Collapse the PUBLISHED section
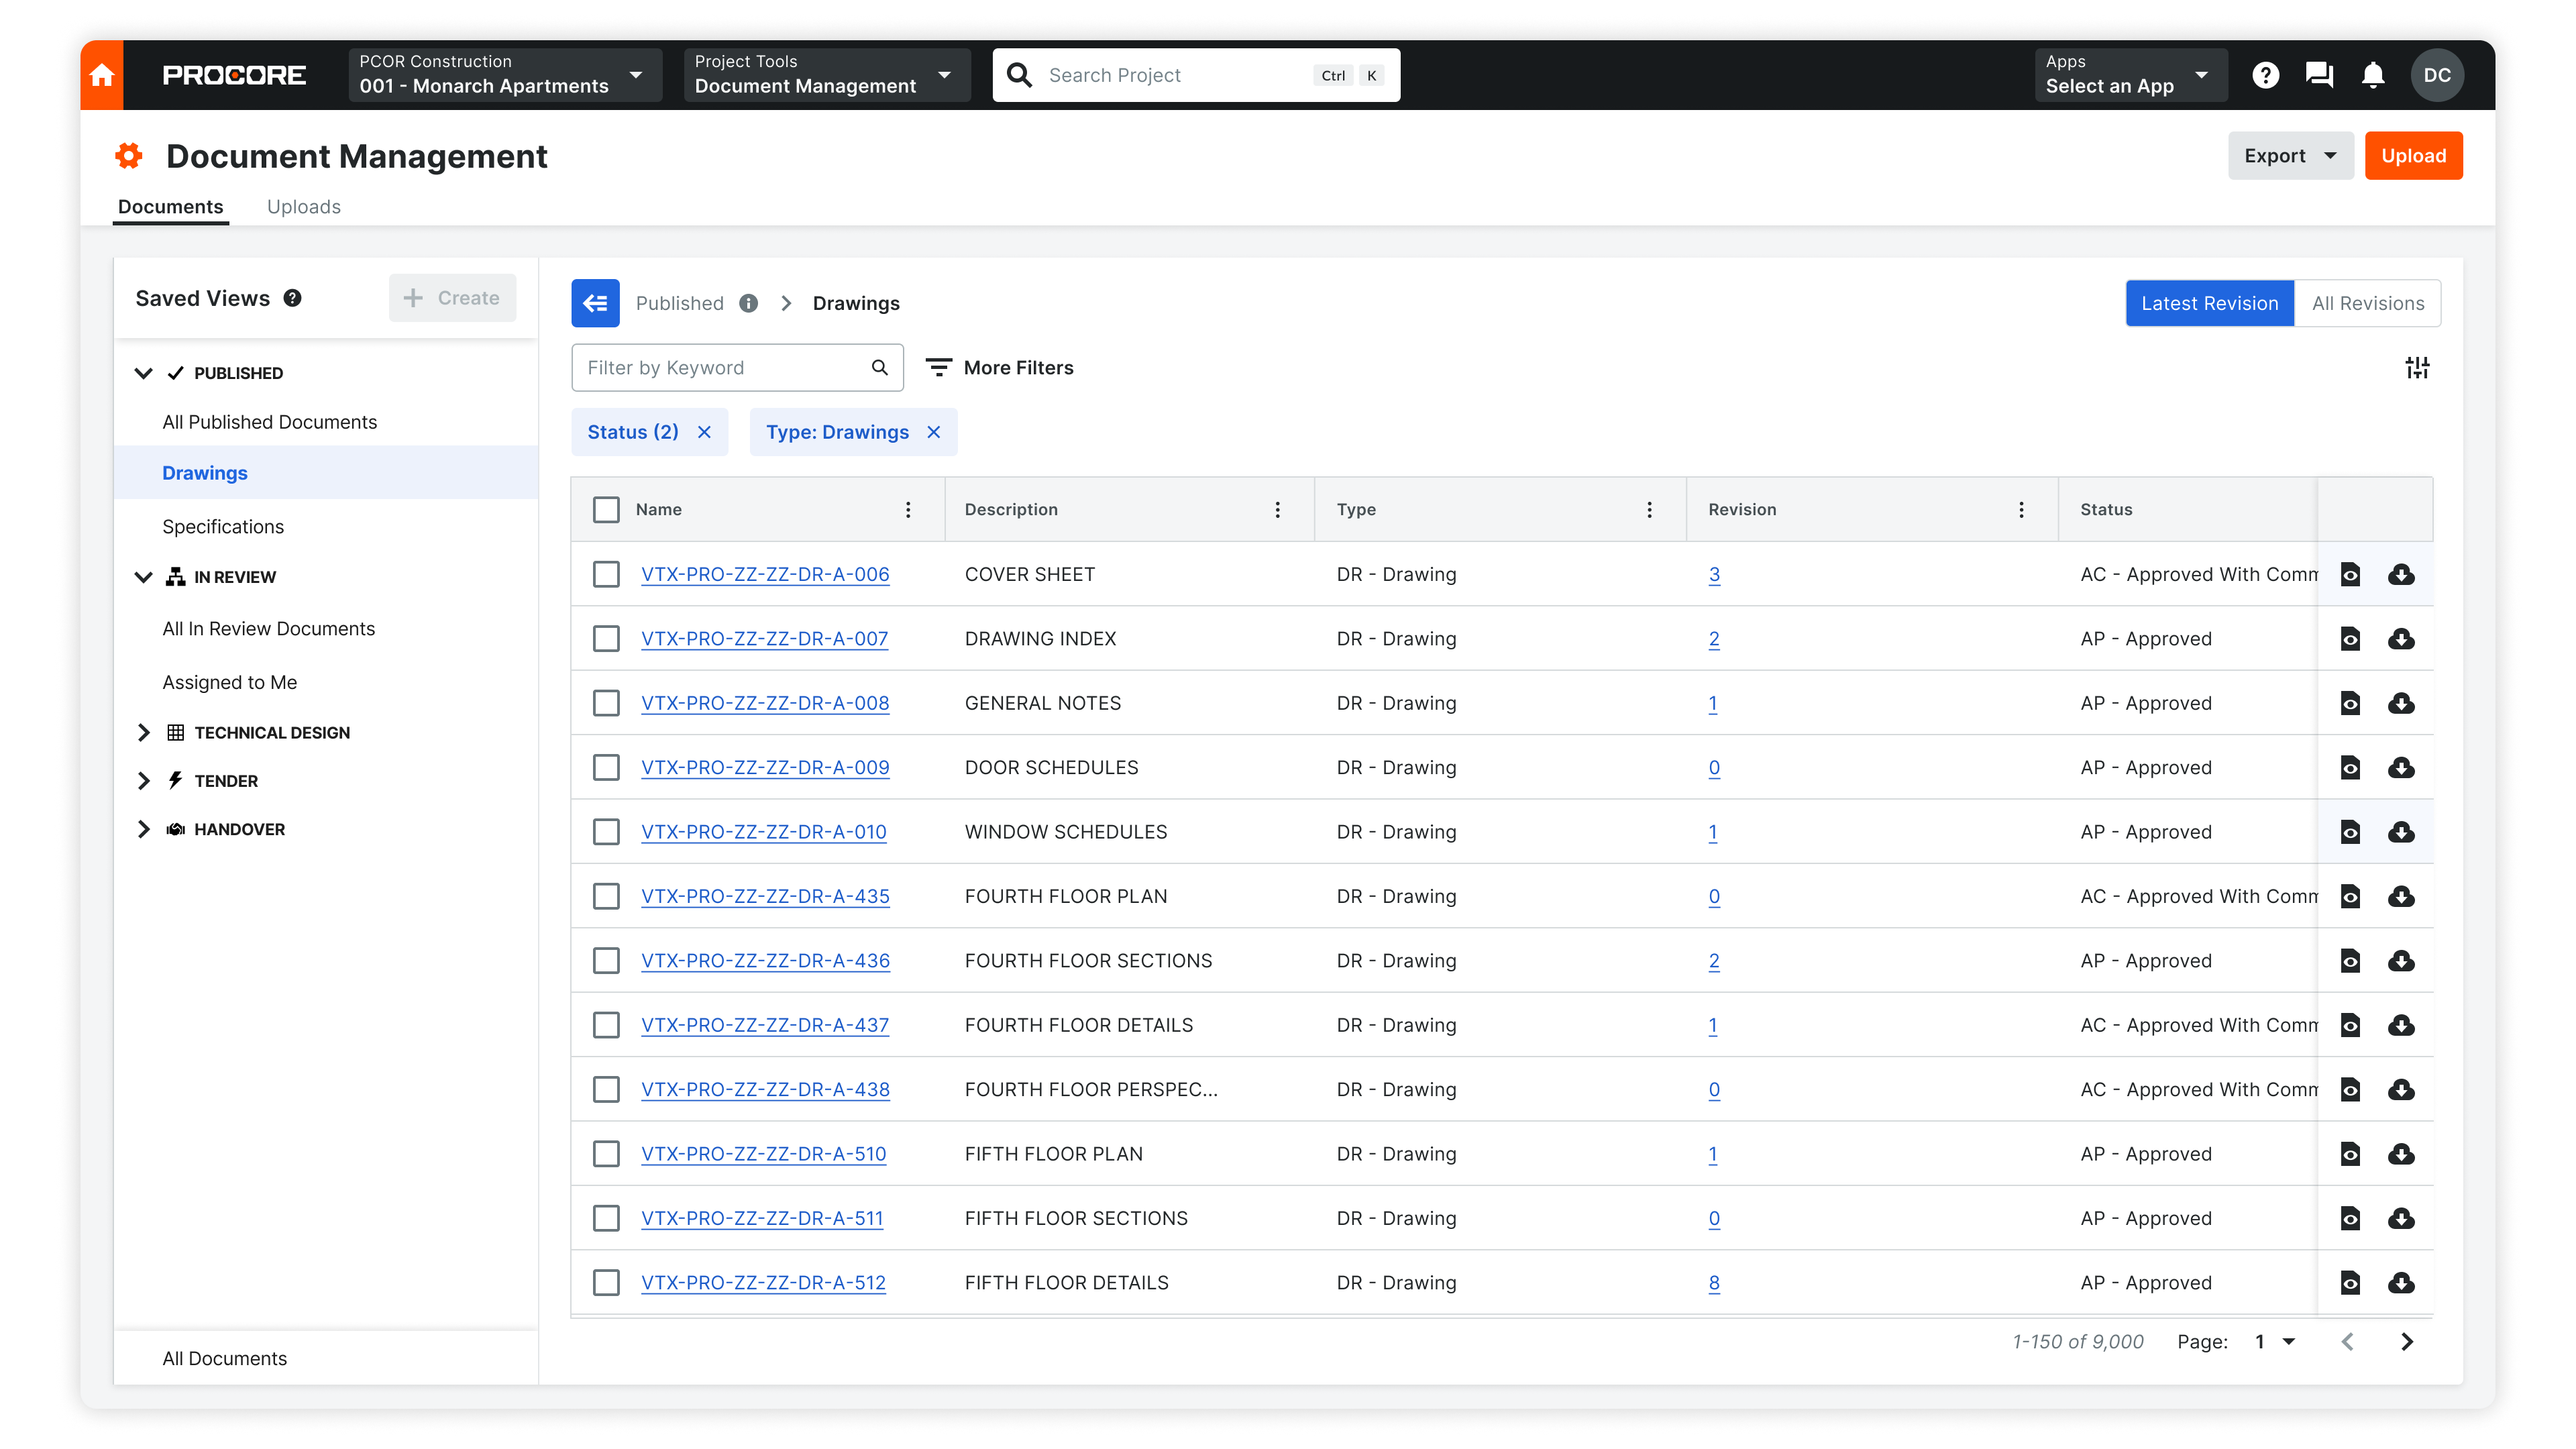 point(144,373)
